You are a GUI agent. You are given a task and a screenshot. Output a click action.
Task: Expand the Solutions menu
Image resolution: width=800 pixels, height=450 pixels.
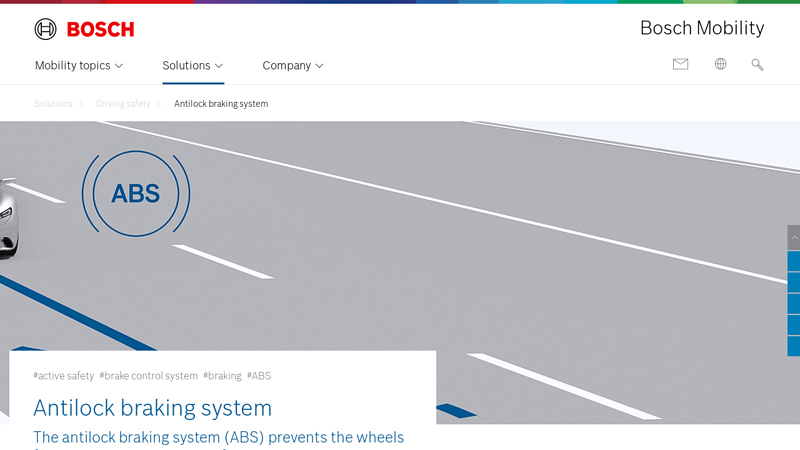tap(193, 65)
